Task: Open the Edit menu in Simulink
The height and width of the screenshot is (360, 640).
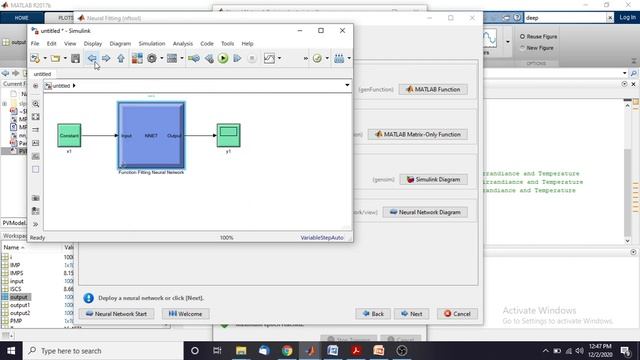Action: coord(51,43)
